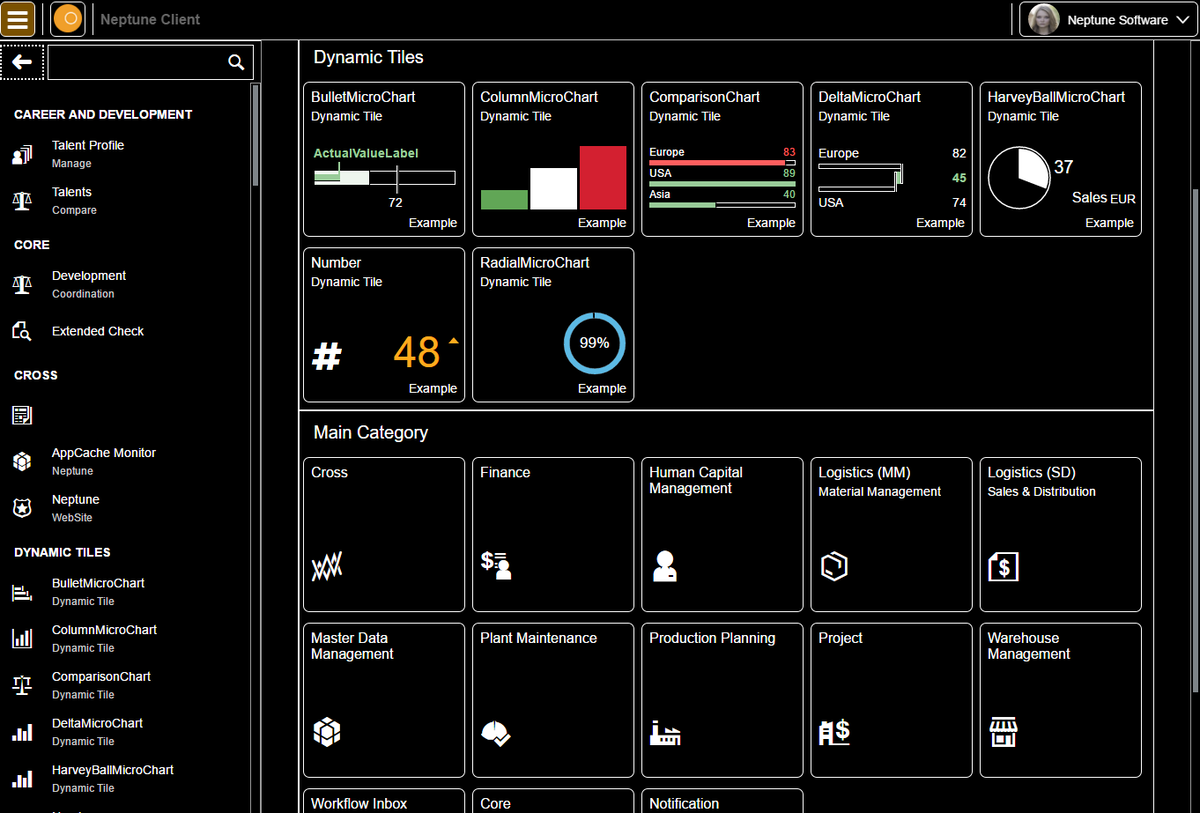Open the Extended Check entry
The image size is (1200, 813).
97,331
